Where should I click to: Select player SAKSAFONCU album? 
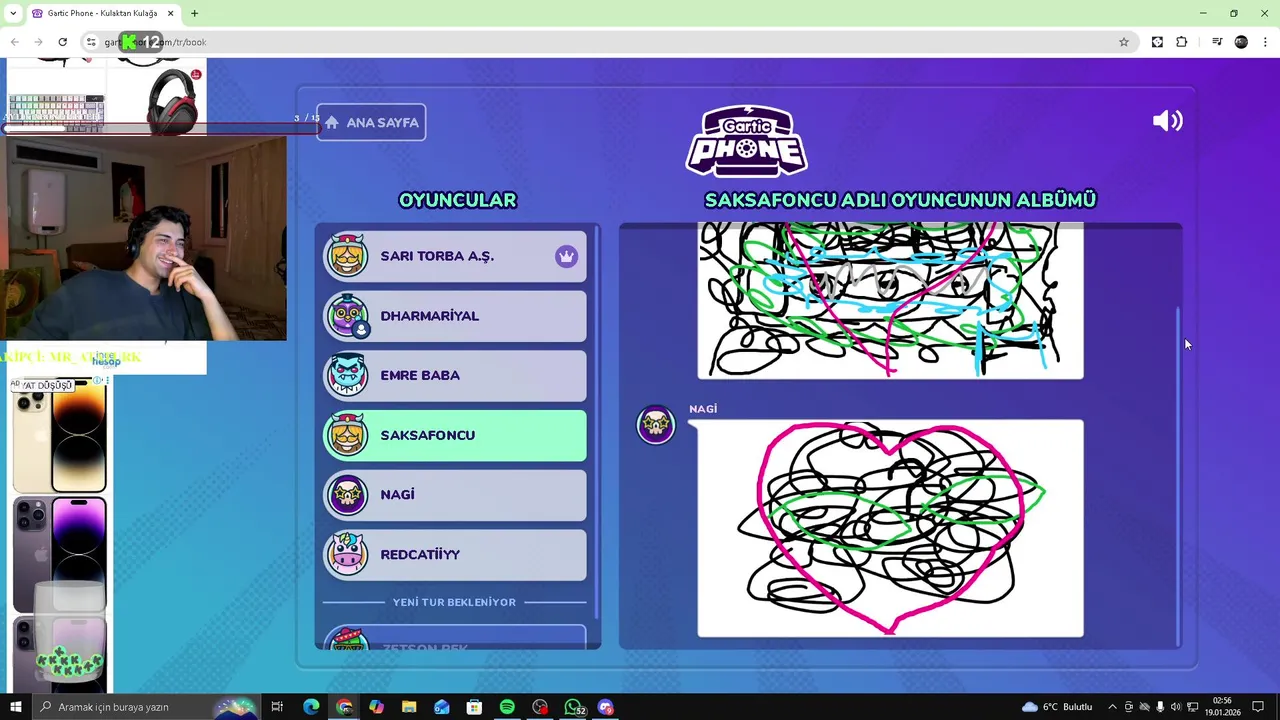tap(455, 435)
